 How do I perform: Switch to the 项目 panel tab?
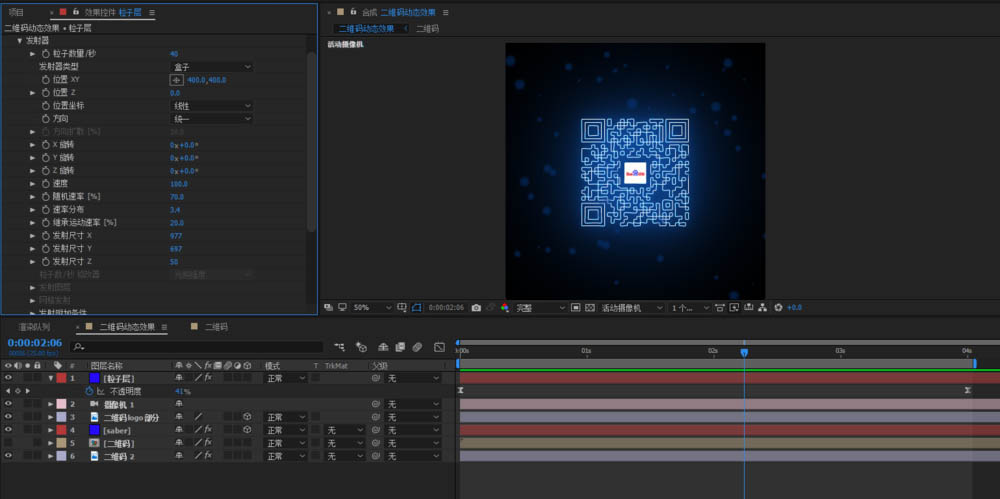[x=16, y=12]
